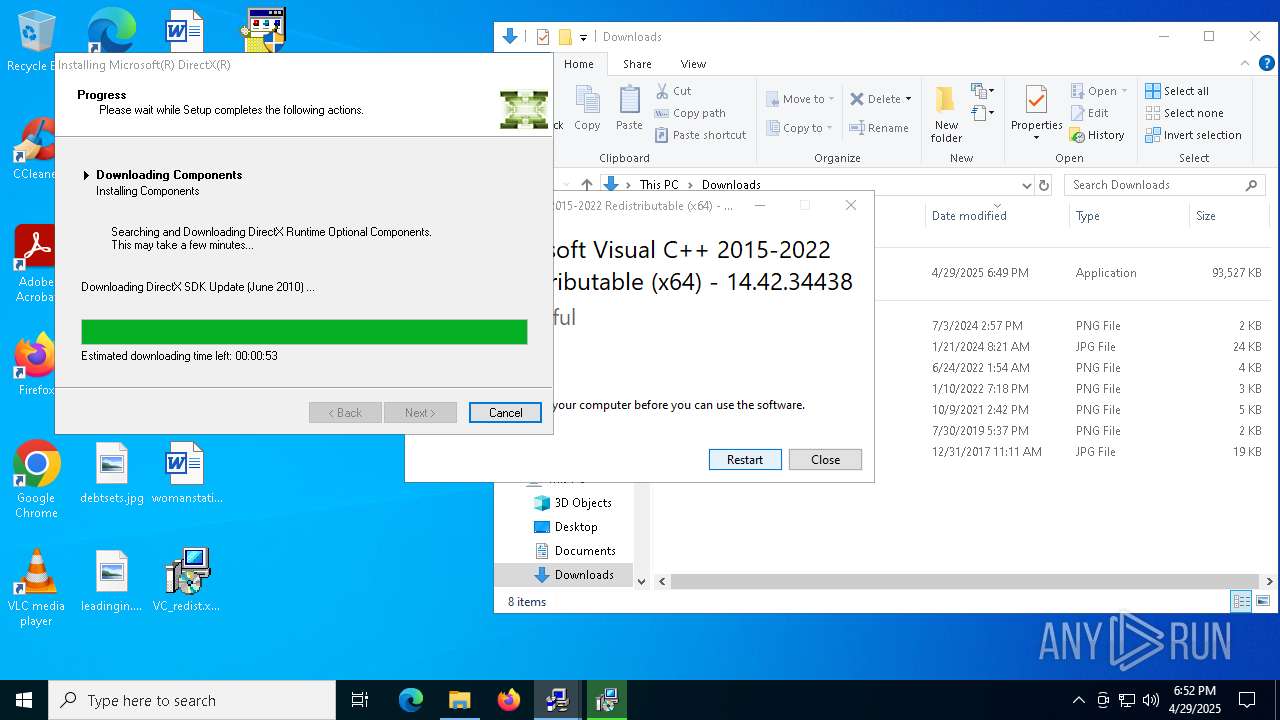The width and height of the screenshot is (1280, 720).
Task: Click the Start button
Action: click(24, 700)
